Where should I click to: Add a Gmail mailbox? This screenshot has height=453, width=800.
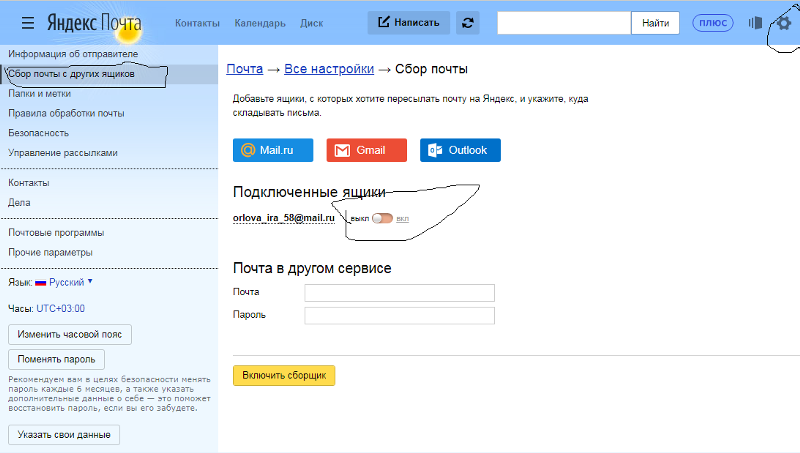366,150
